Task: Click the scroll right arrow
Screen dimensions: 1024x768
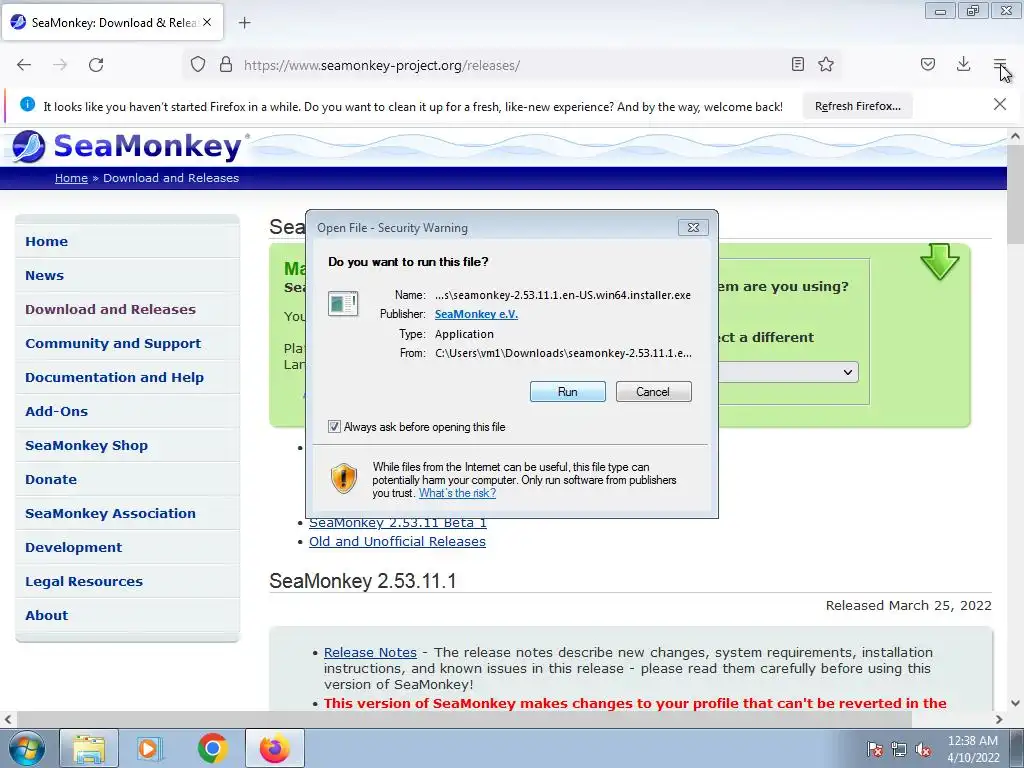Action: point(999,719)
